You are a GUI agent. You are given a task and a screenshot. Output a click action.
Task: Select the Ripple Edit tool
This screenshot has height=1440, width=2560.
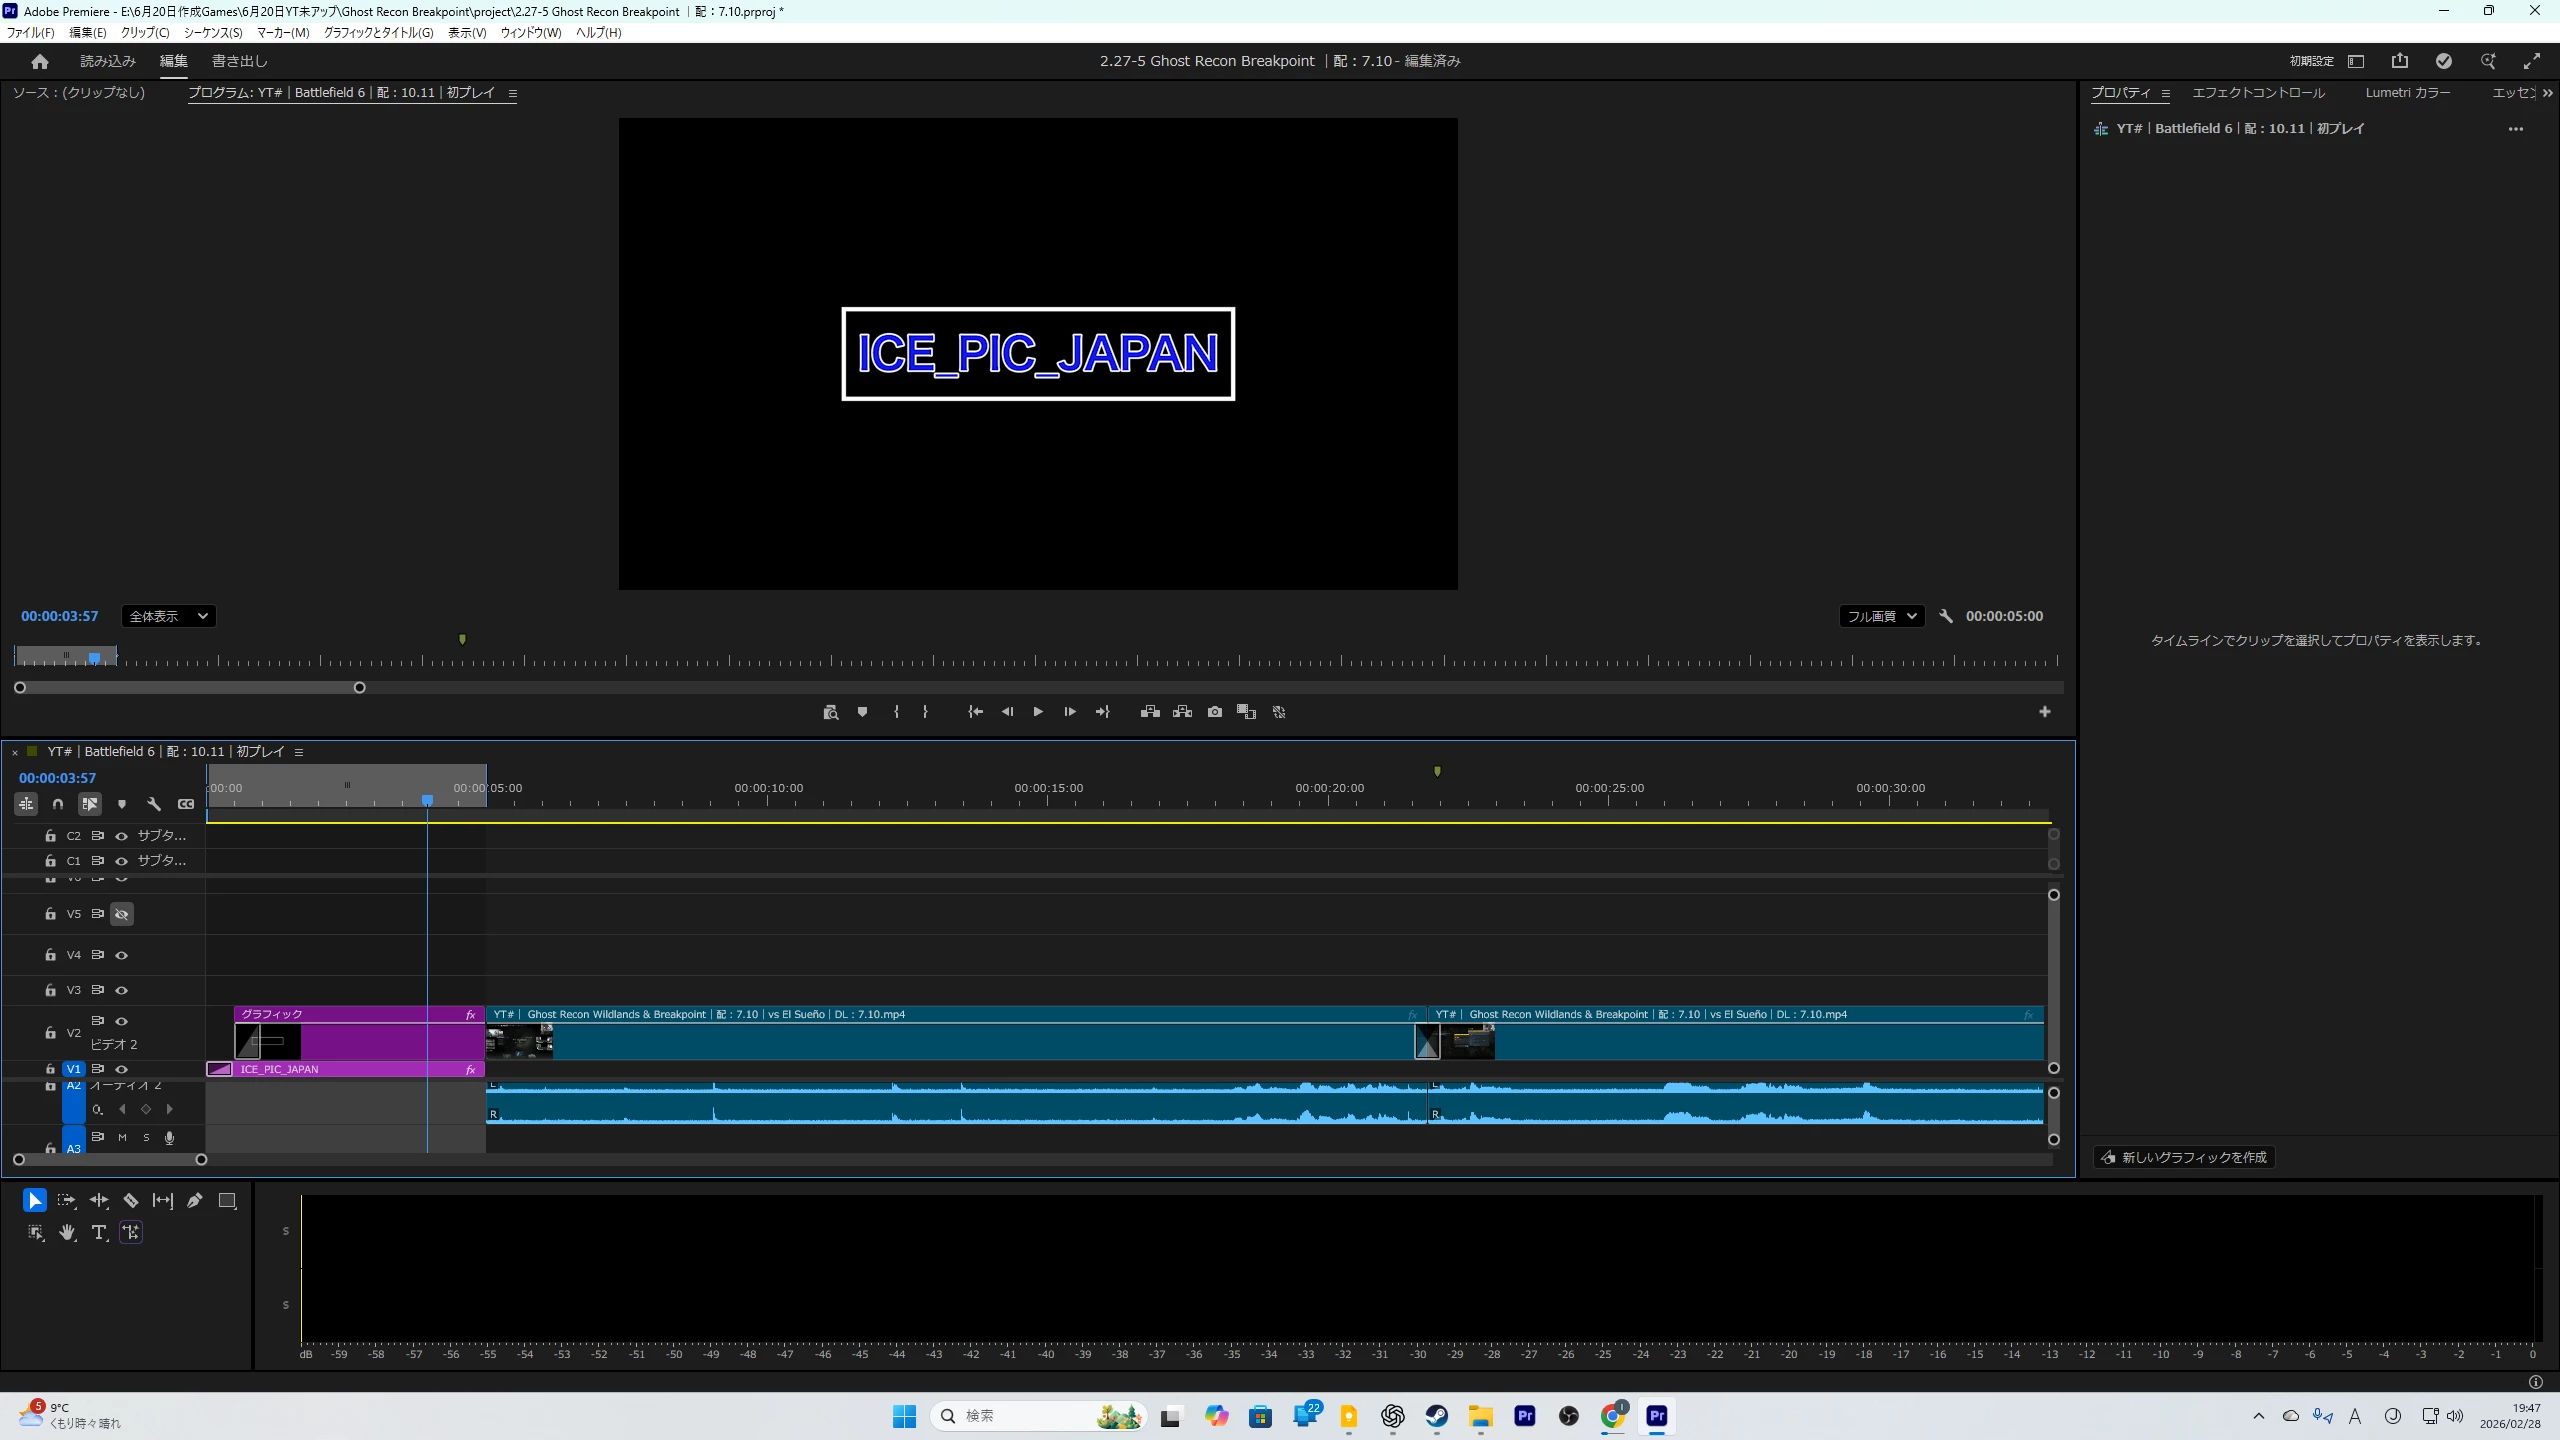99,1200
